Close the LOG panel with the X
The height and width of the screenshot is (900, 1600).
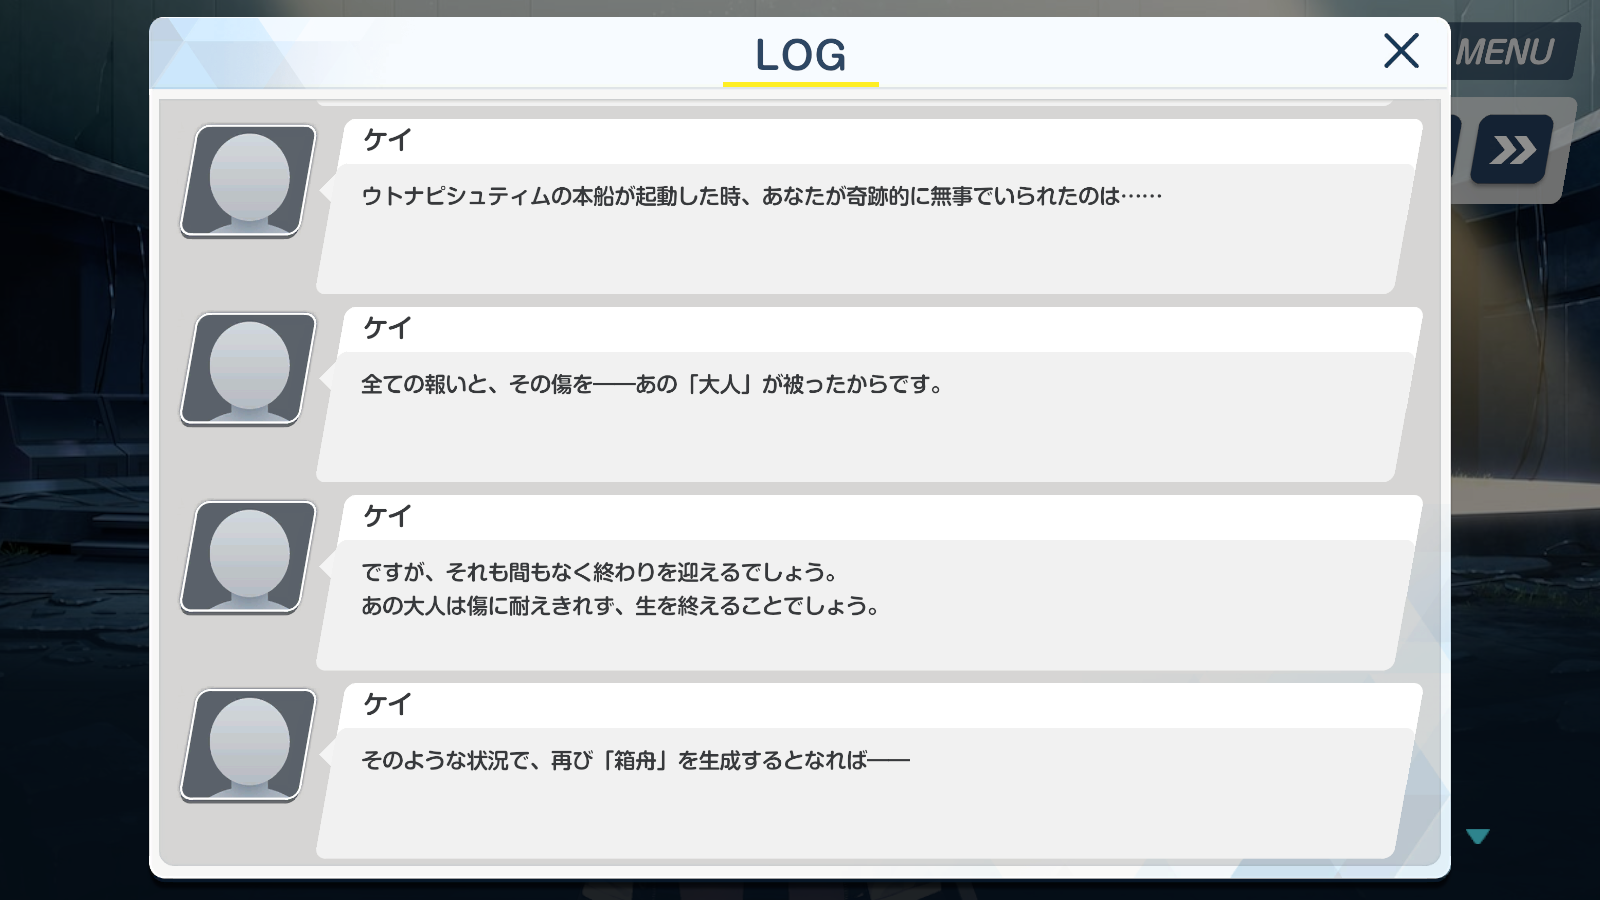point(1401,50)
